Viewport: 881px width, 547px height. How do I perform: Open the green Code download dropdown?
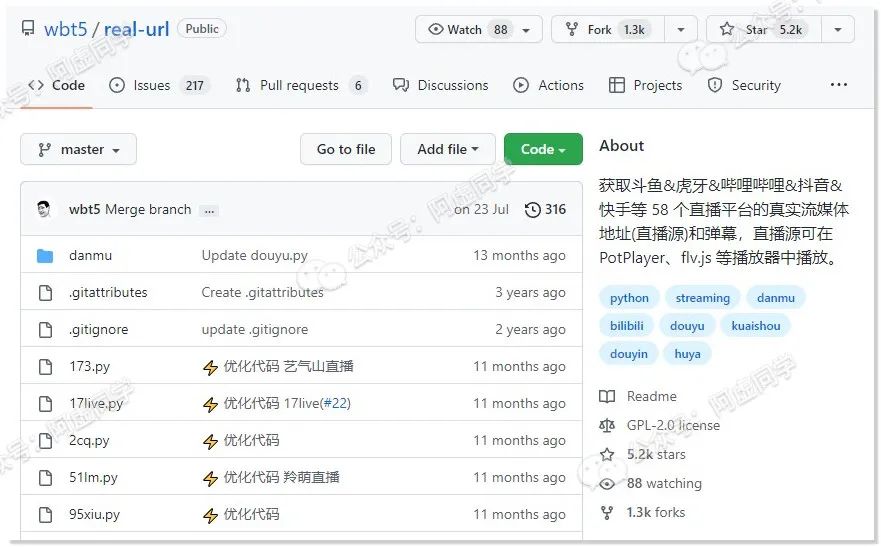coord(543,149)
